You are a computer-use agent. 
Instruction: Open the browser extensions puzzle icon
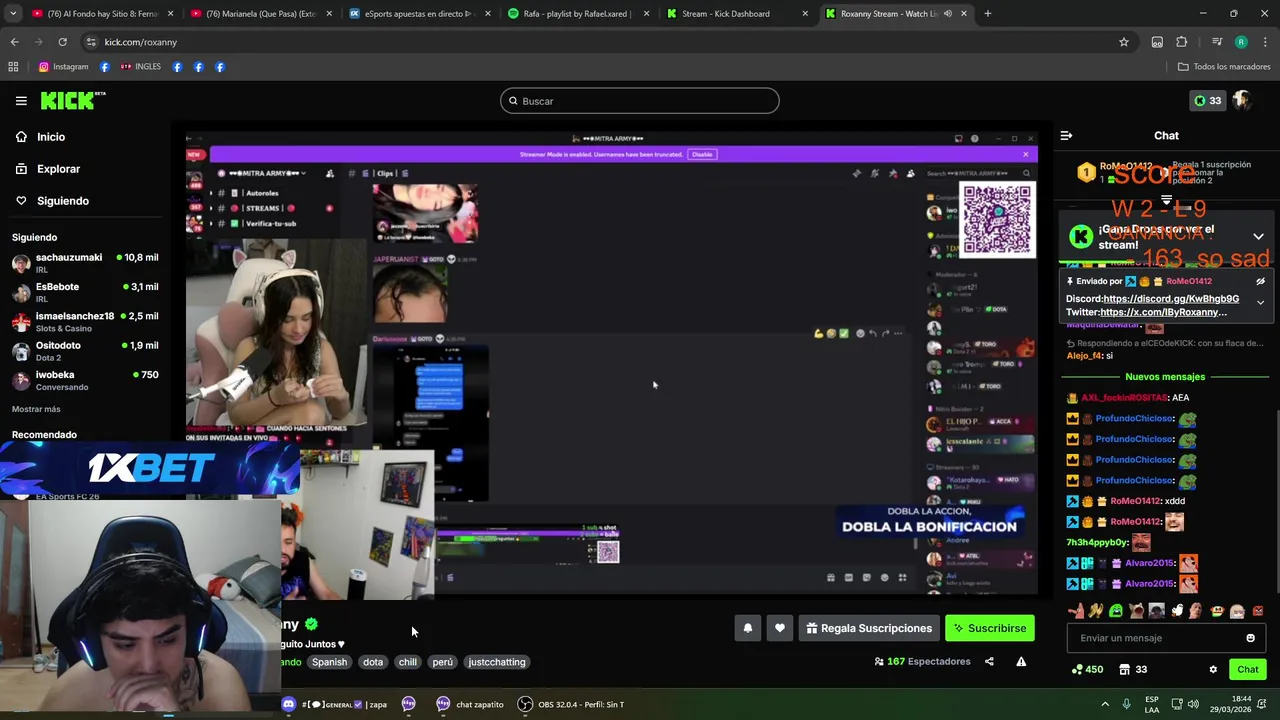tap(1182, 42)
